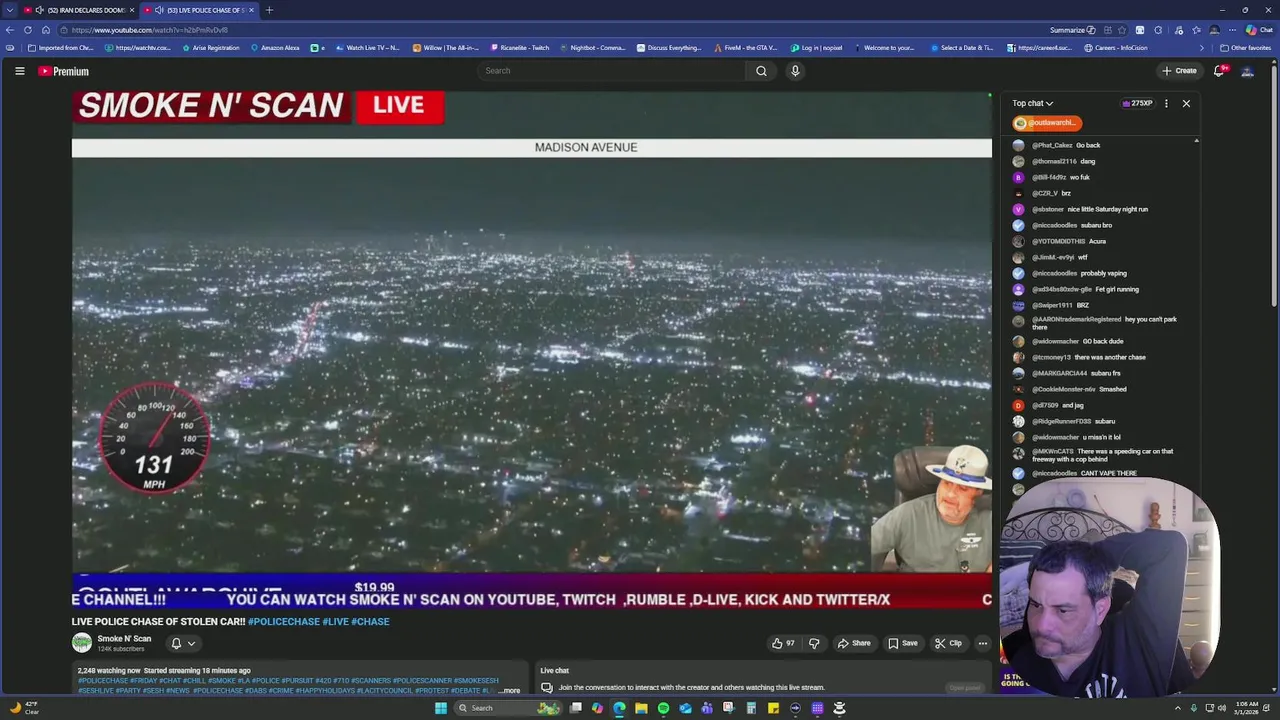Select the LIVE POLICE CHASE browser tab
The image size is (1280, 720).
pos(199,10)
